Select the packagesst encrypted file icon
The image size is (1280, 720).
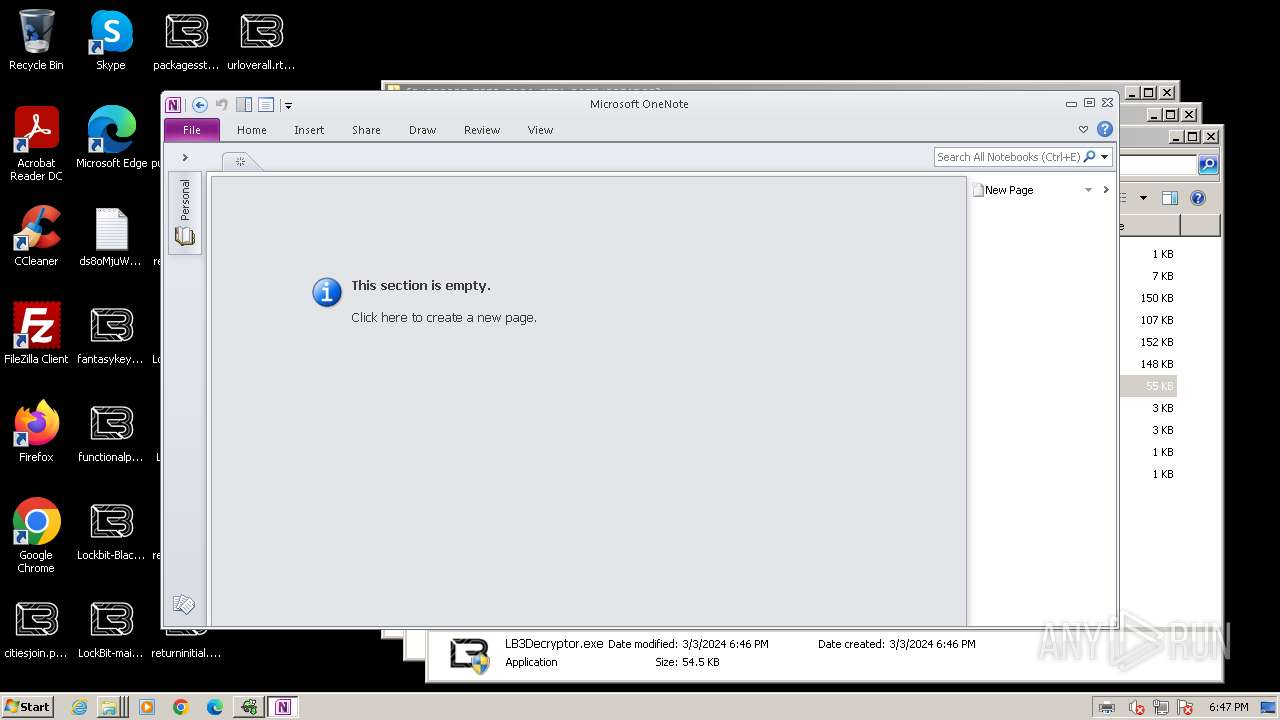click(186, 40)
